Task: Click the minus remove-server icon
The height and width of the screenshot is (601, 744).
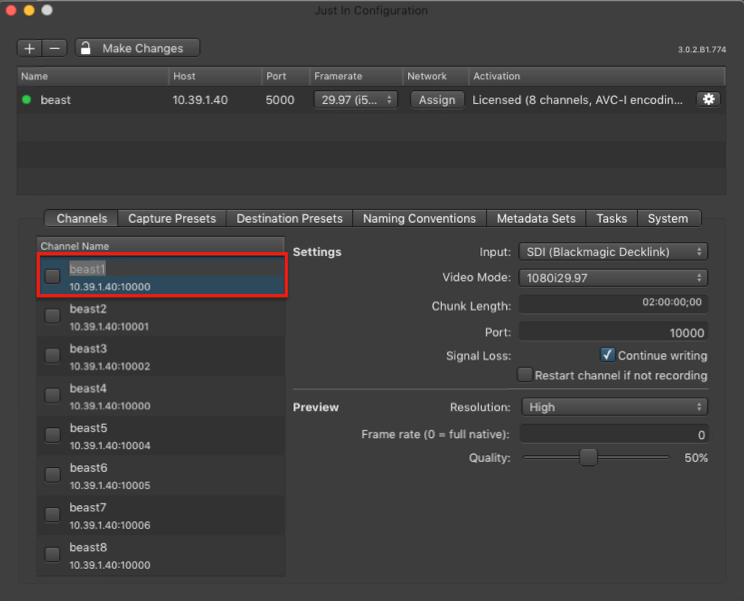Action: coord(55,48)
